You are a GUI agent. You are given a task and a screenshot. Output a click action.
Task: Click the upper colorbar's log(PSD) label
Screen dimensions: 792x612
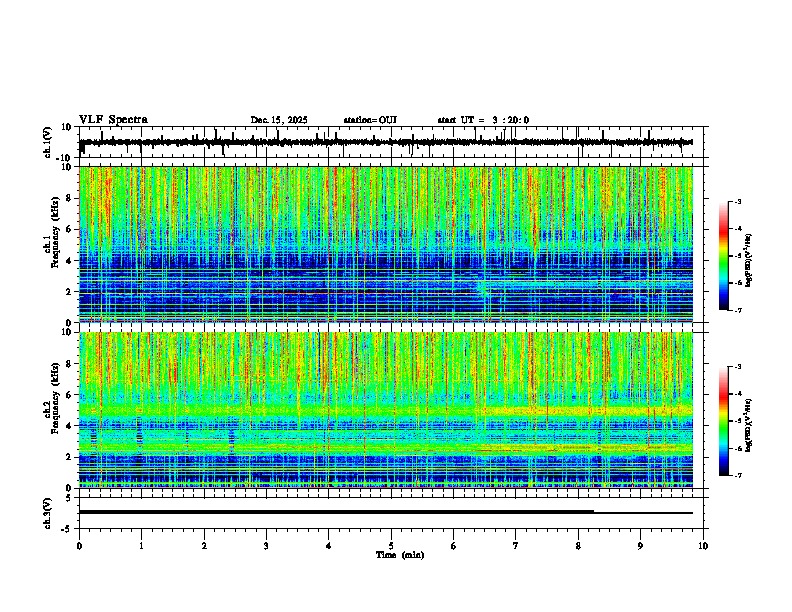(x=748, y=260)
